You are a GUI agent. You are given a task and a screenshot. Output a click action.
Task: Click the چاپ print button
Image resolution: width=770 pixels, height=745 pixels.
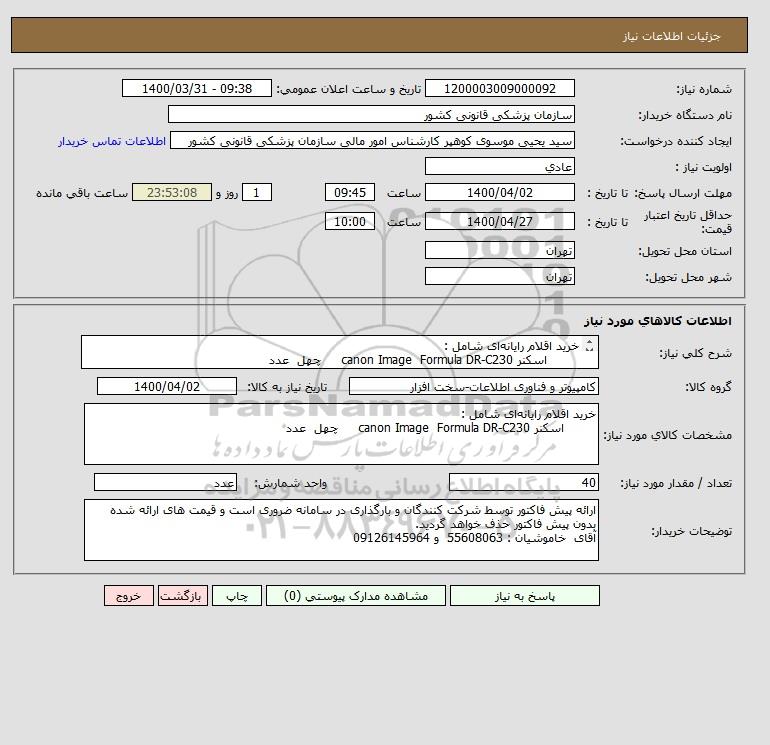(x=237, y=596)
